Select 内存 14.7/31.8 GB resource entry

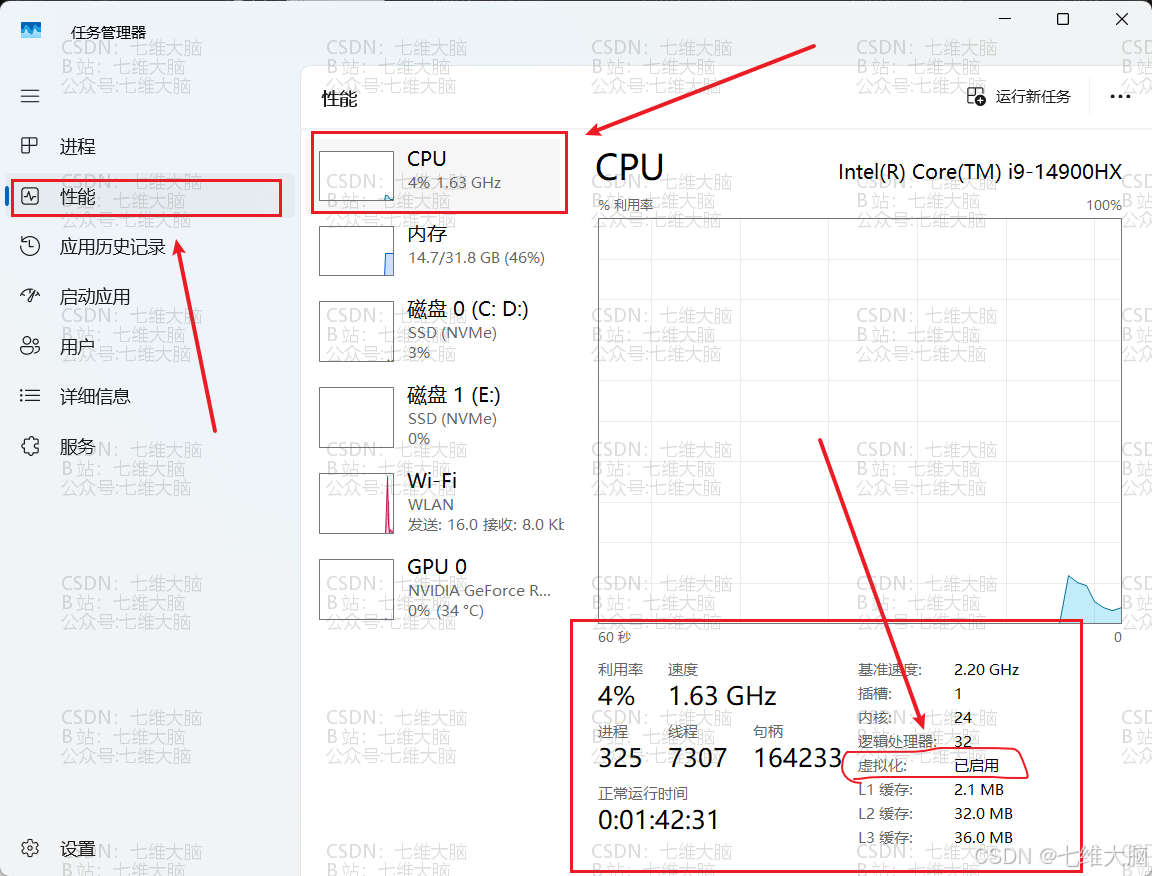(x=439, y=251)
